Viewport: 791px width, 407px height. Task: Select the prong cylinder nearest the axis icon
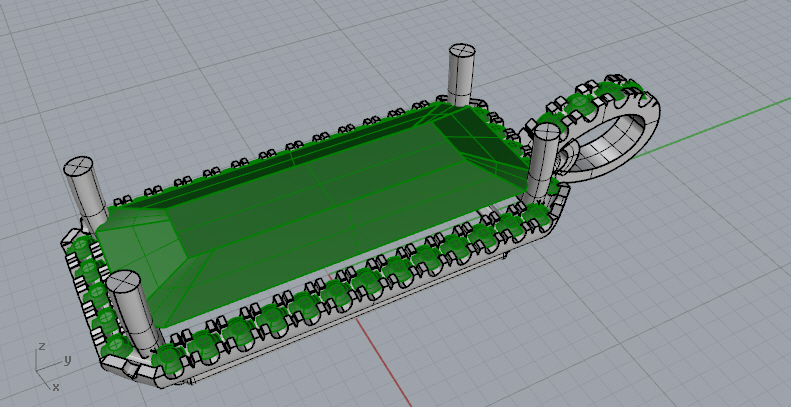tap(131, 313)
